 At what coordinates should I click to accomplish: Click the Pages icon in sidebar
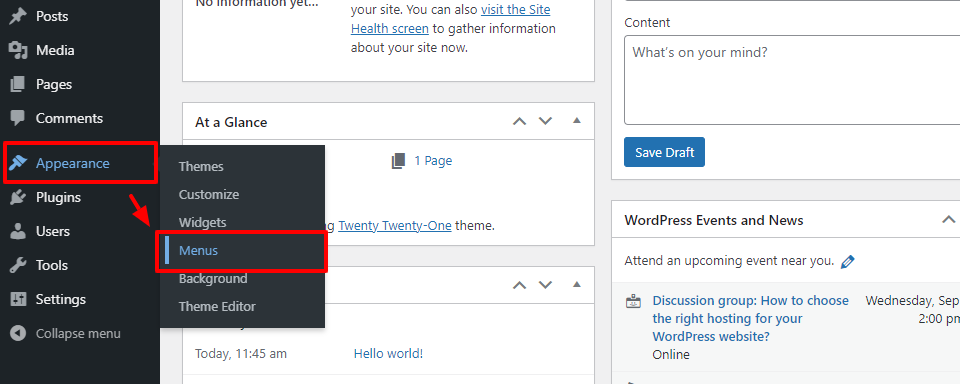coord(18,85)
